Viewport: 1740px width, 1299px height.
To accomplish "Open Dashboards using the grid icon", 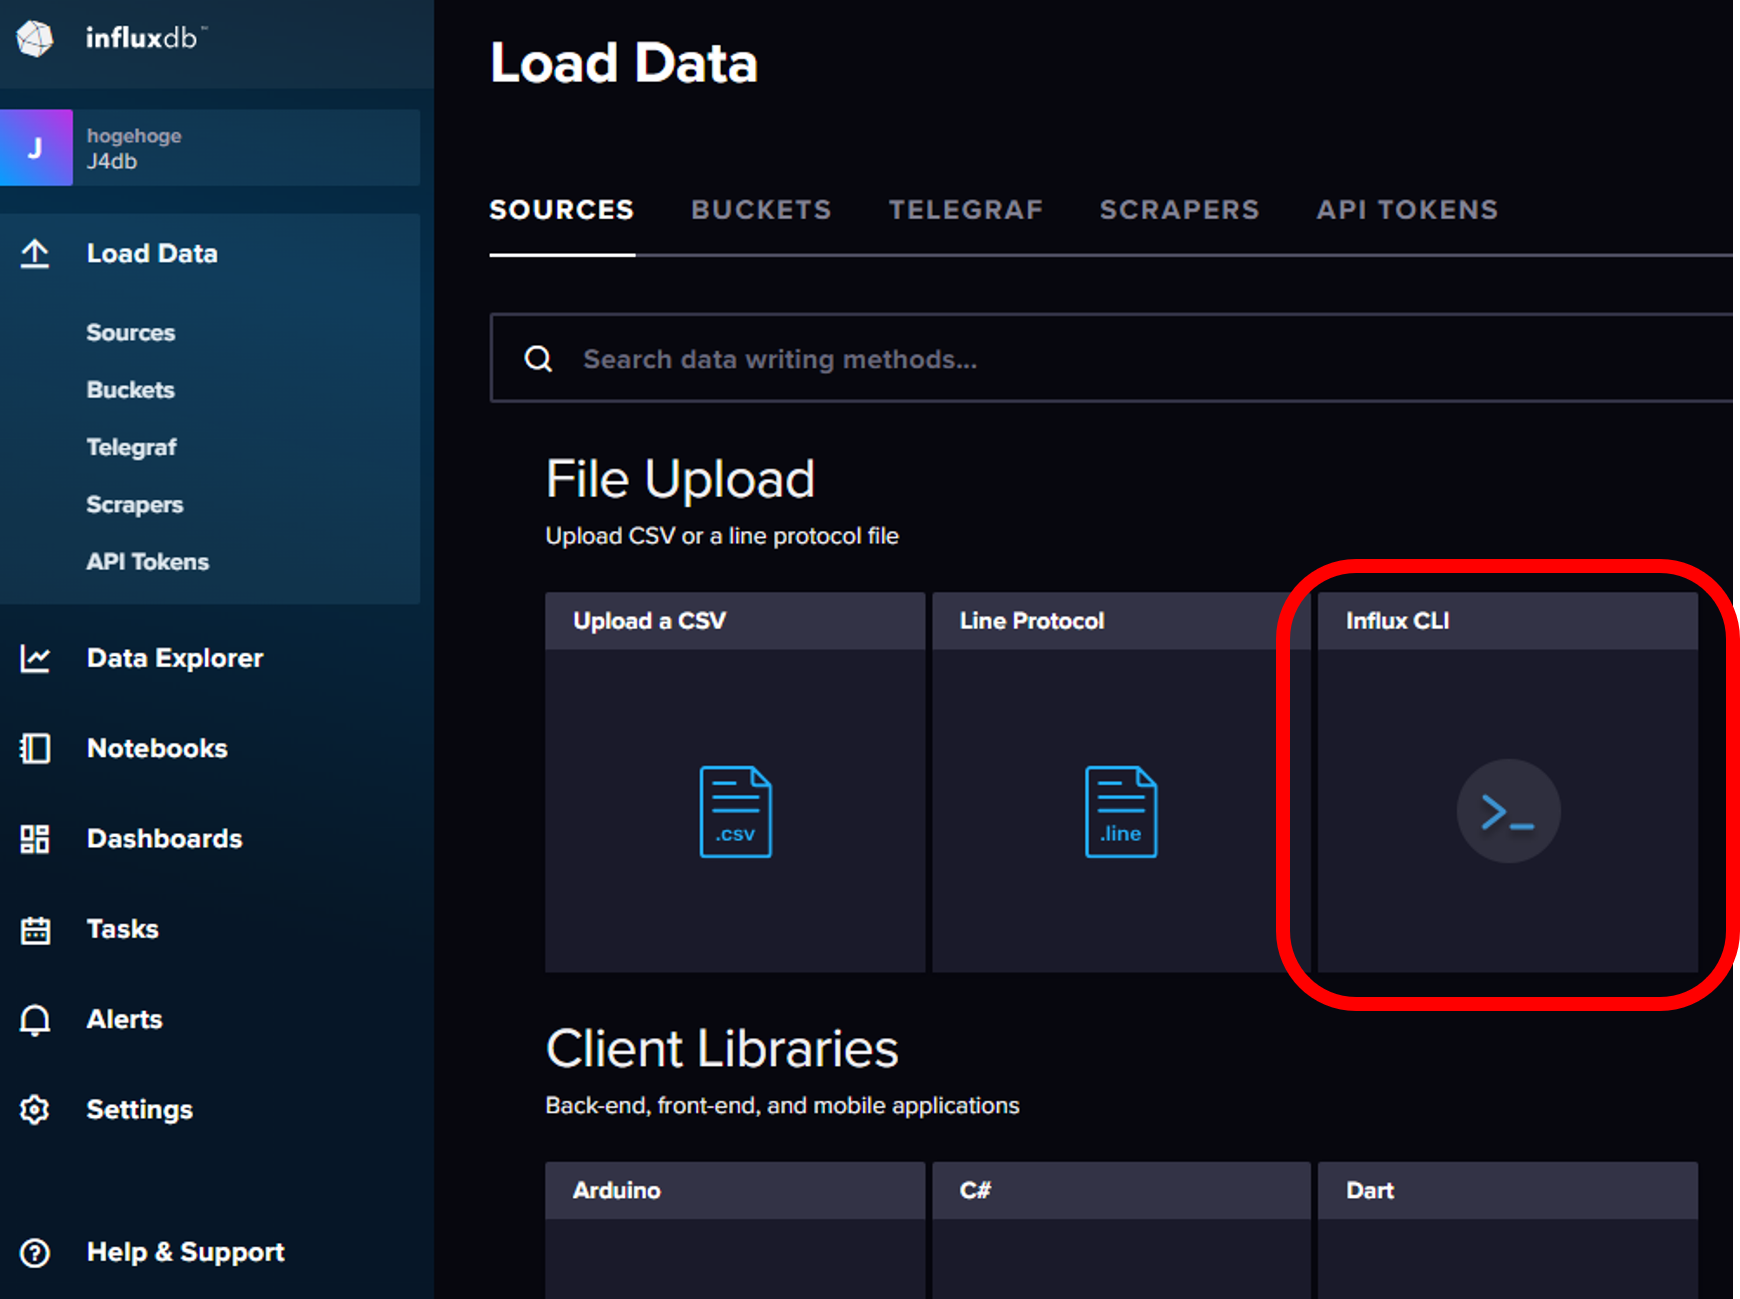I will pos(35,839).
